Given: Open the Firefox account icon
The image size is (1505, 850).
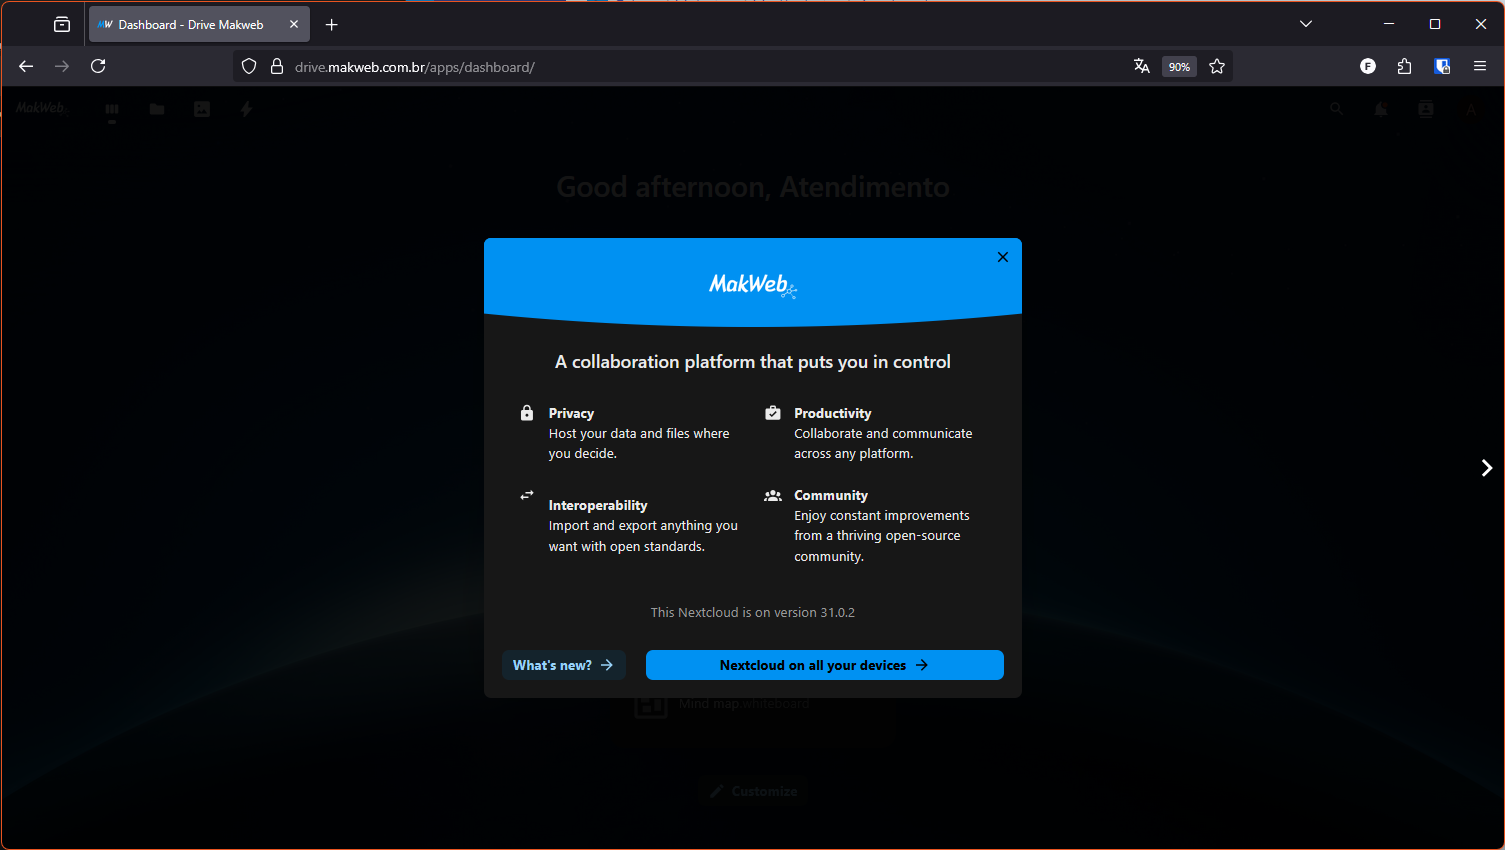Looking at the screenshot, I should click(x=1368, y=66).
